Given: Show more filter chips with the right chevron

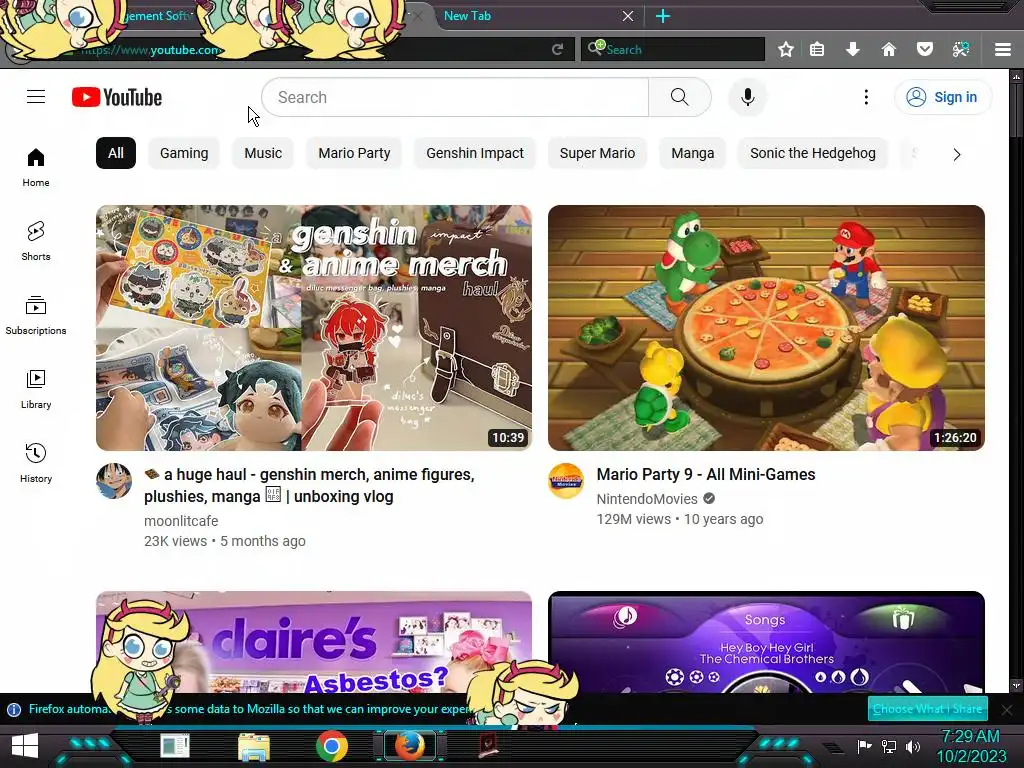Looking at the screenshot, I should [957, 155].
